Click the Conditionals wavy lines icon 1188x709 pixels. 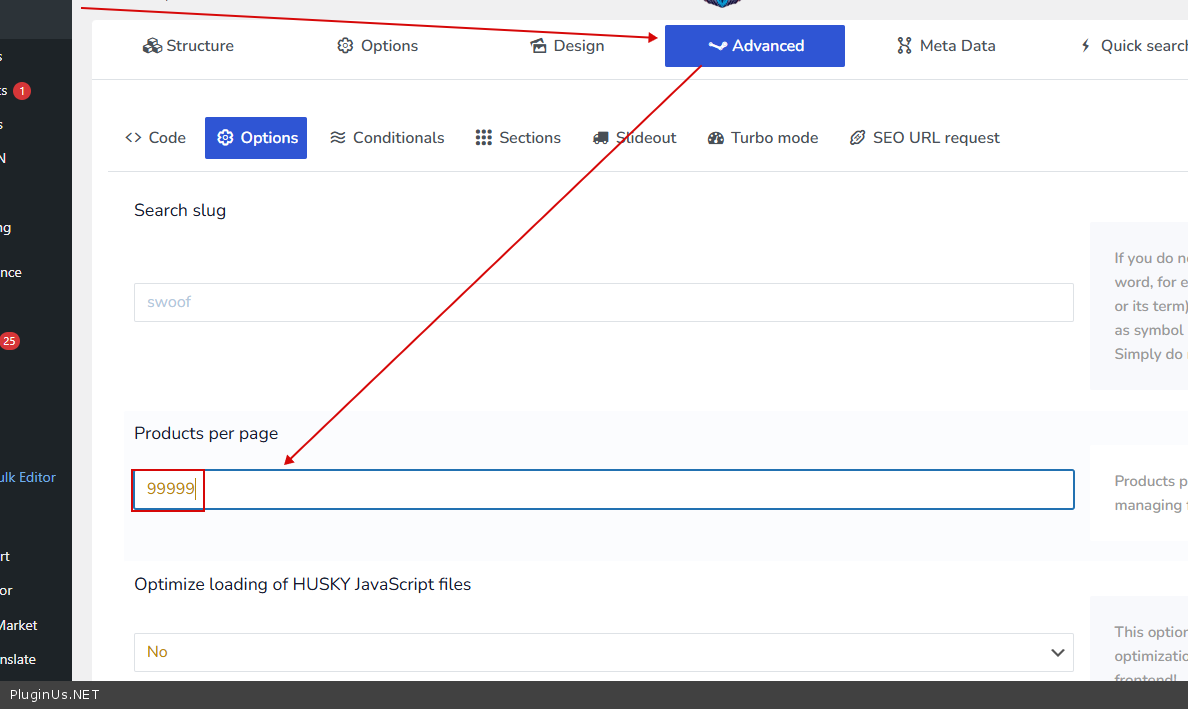click(x=338, y=138)
